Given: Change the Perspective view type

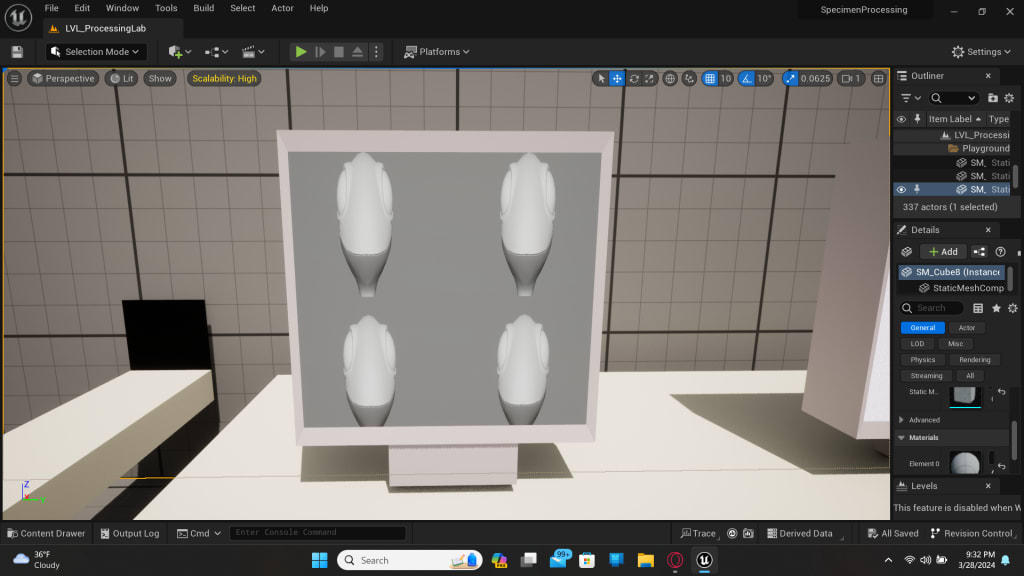Looking at the screenshot, I should coord(63,78).
